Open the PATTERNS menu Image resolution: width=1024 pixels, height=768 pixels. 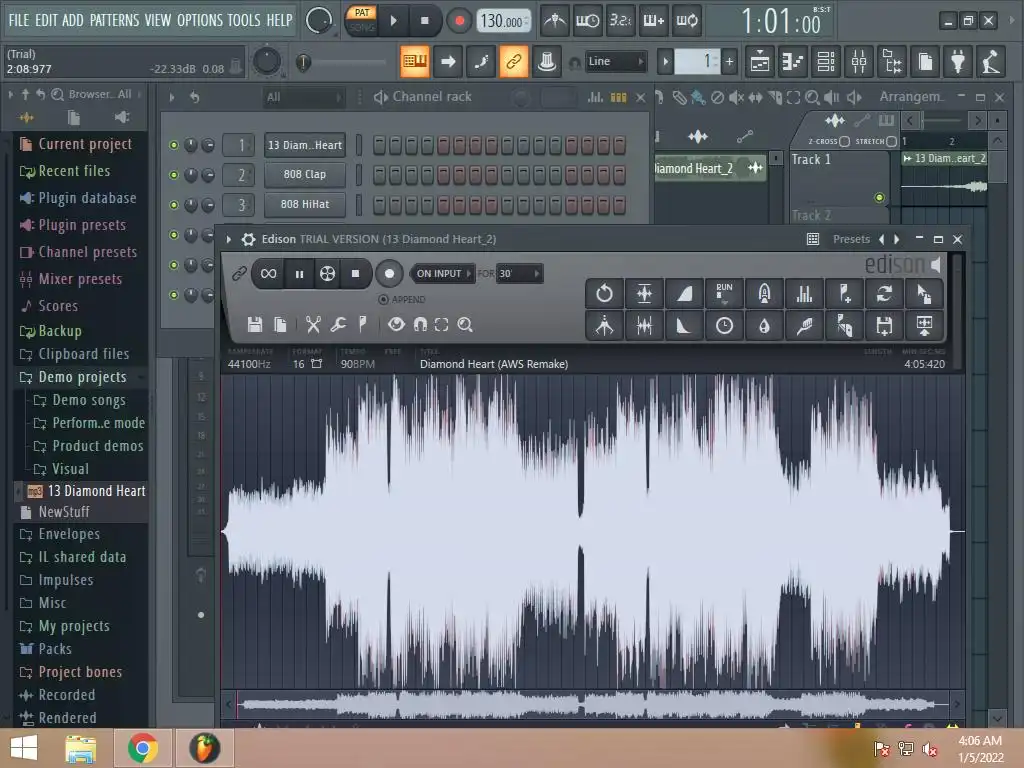coord(114,20)
